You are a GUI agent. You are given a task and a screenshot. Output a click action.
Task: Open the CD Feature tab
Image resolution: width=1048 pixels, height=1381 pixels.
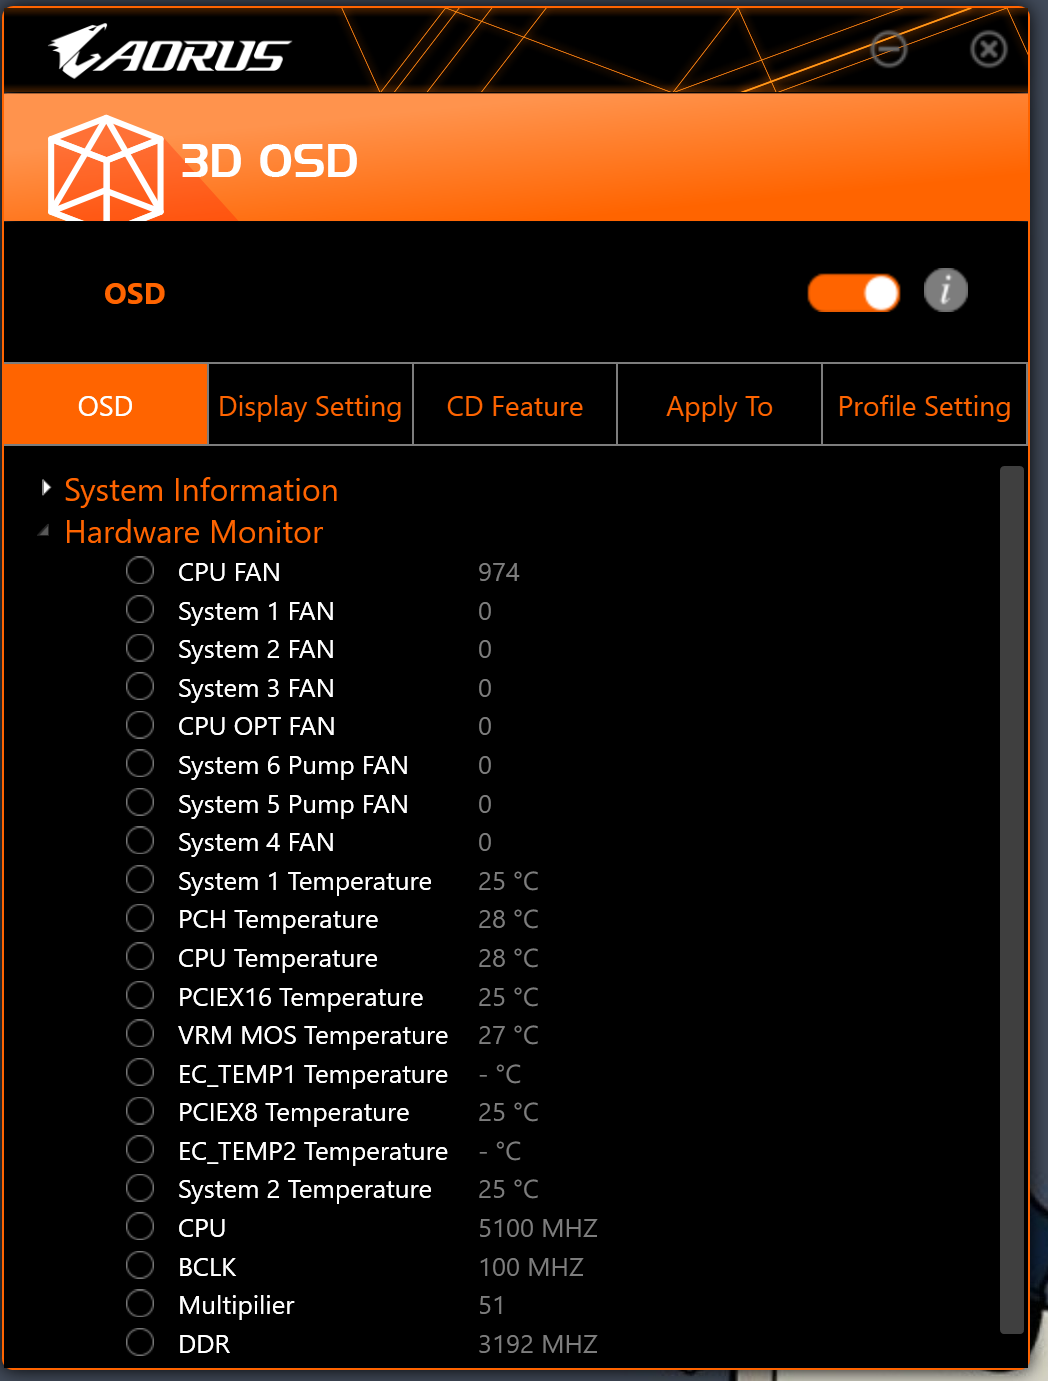(x=515, y=406)
